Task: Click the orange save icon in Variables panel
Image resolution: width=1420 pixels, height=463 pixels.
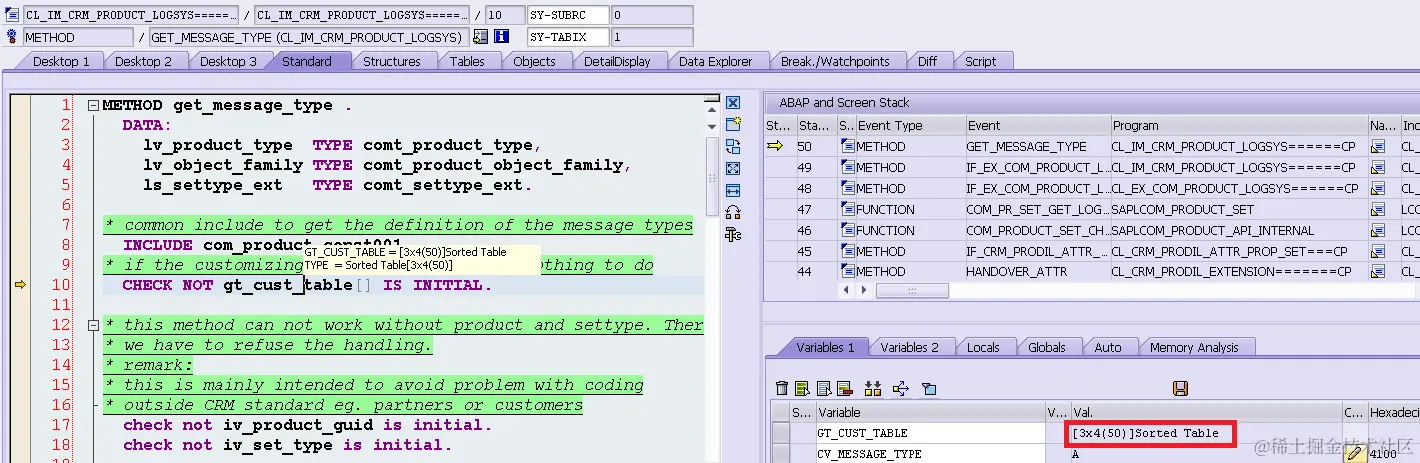Action: pos(1180,388)
